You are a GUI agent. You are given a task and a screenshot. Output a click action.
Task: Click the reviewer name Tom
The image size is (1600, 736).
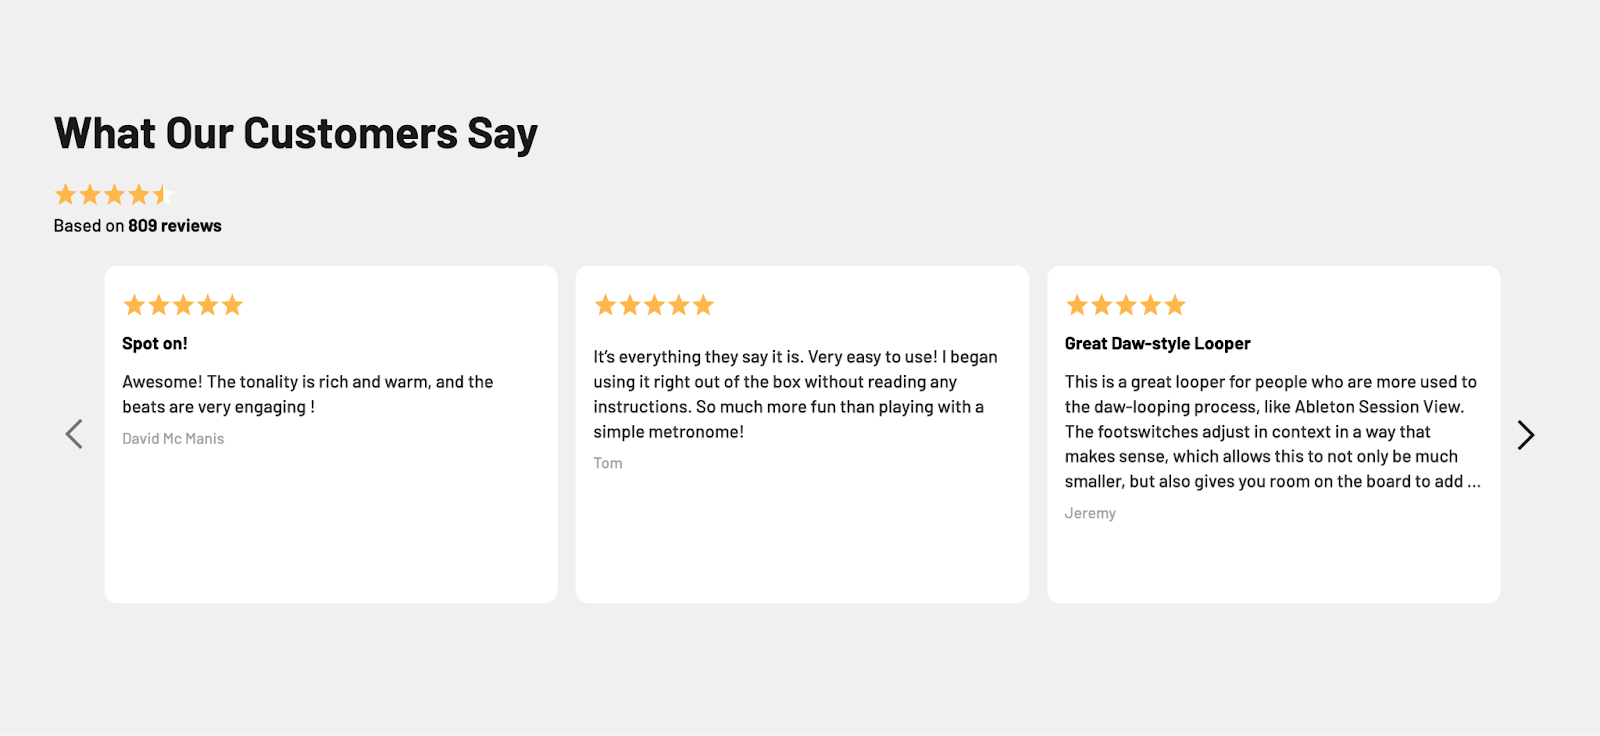(x=608, y=463)
